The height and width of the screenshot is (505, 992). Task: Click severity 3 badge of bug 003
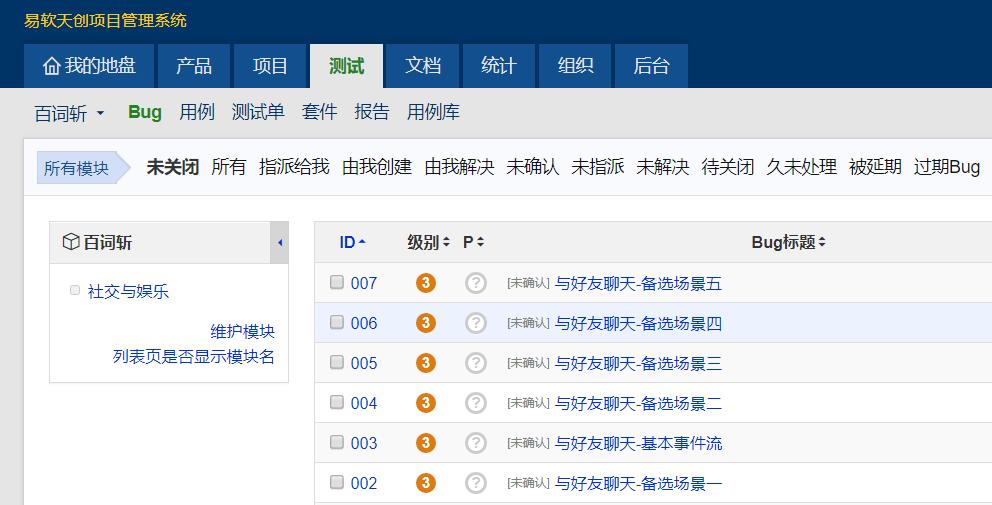click(426, 442)
